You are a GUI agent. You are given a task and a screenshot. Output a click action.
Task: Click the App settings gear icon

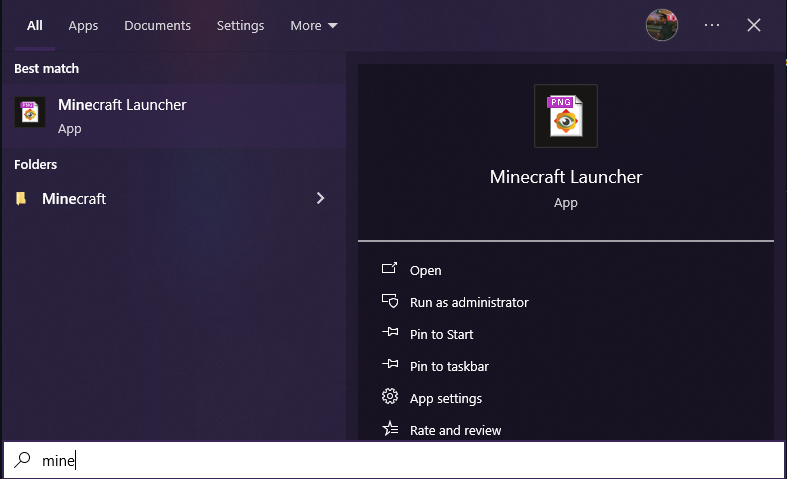pos(390,397)
